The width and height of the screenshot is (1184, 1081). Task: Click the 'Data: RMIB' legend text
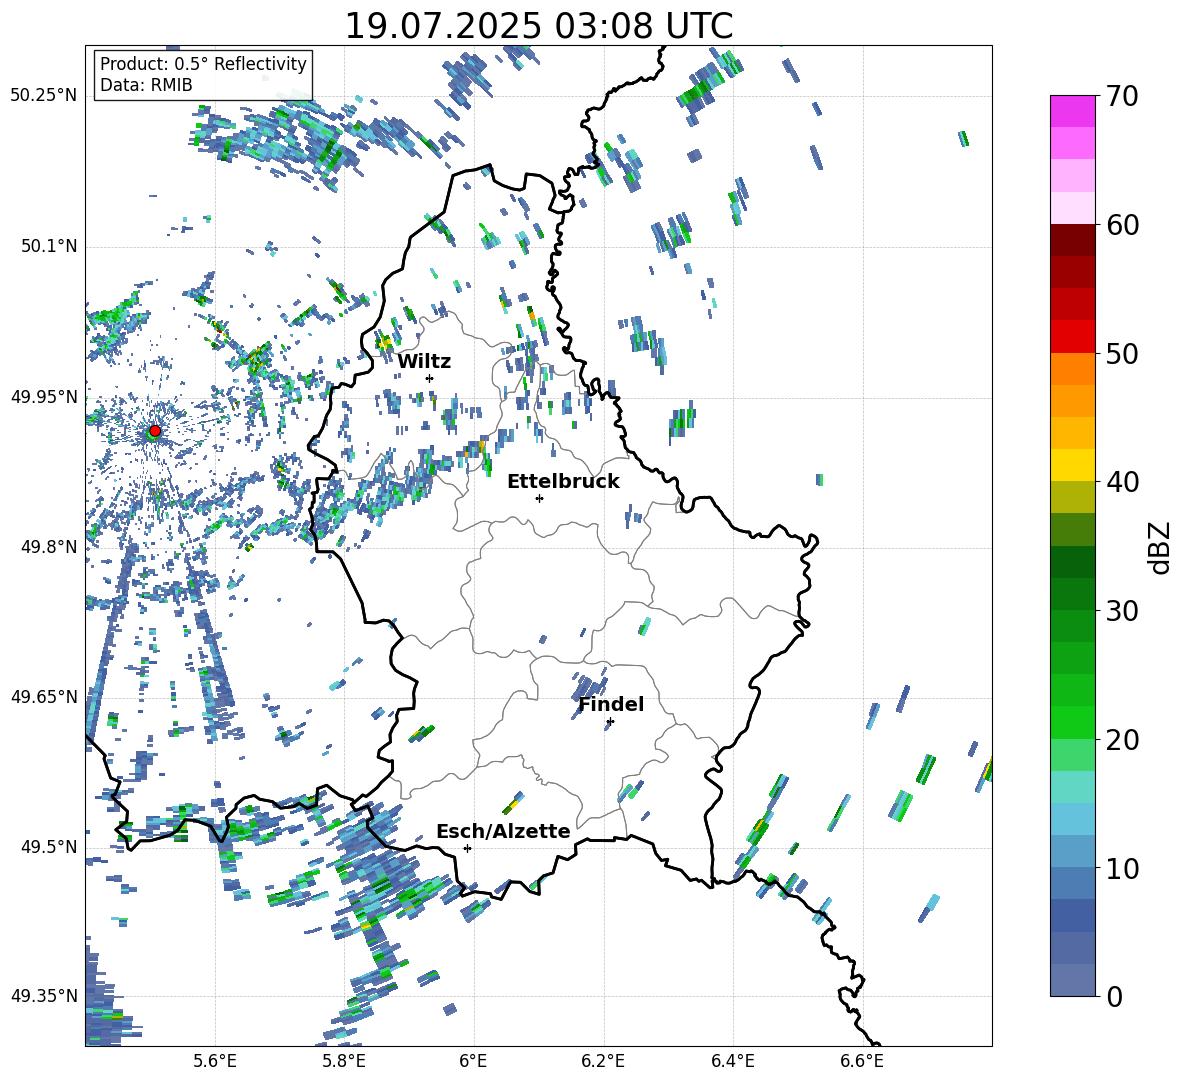[146, 85]
